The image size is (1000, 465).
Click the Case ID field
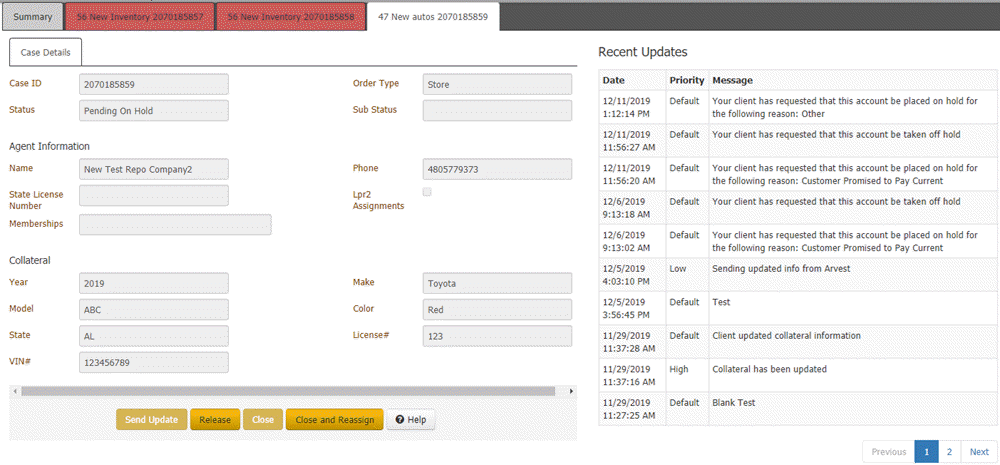click(154, 85)
